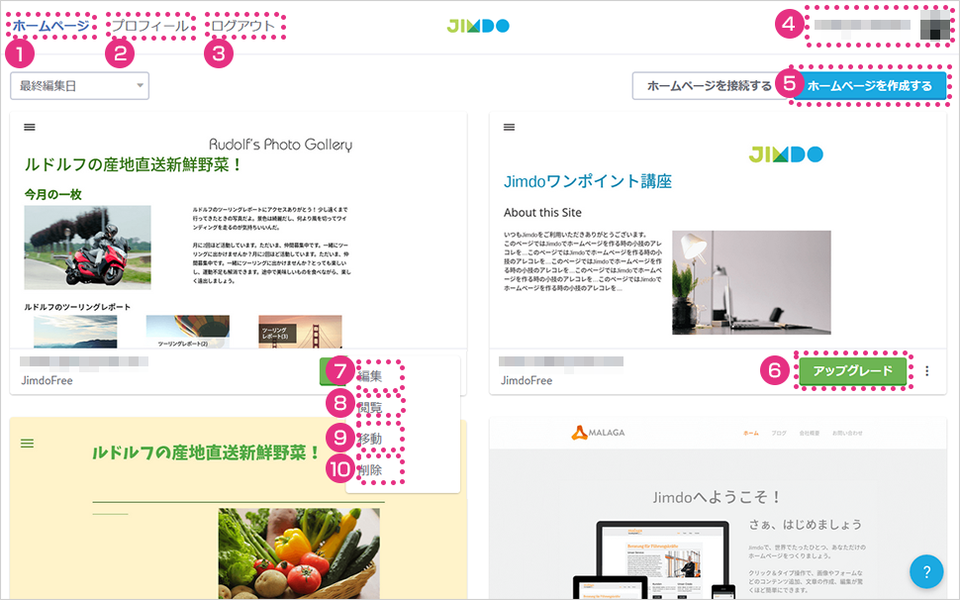Click the hot air balloon ツーリングレポート(2) thumbnail

pyautogui.click(x=188, y=332)
